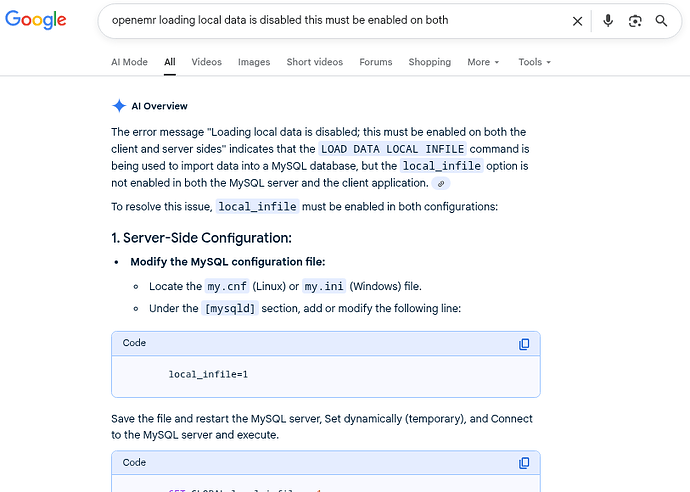Click the Google logo
The image size is (690, 492).
point(34,20)
